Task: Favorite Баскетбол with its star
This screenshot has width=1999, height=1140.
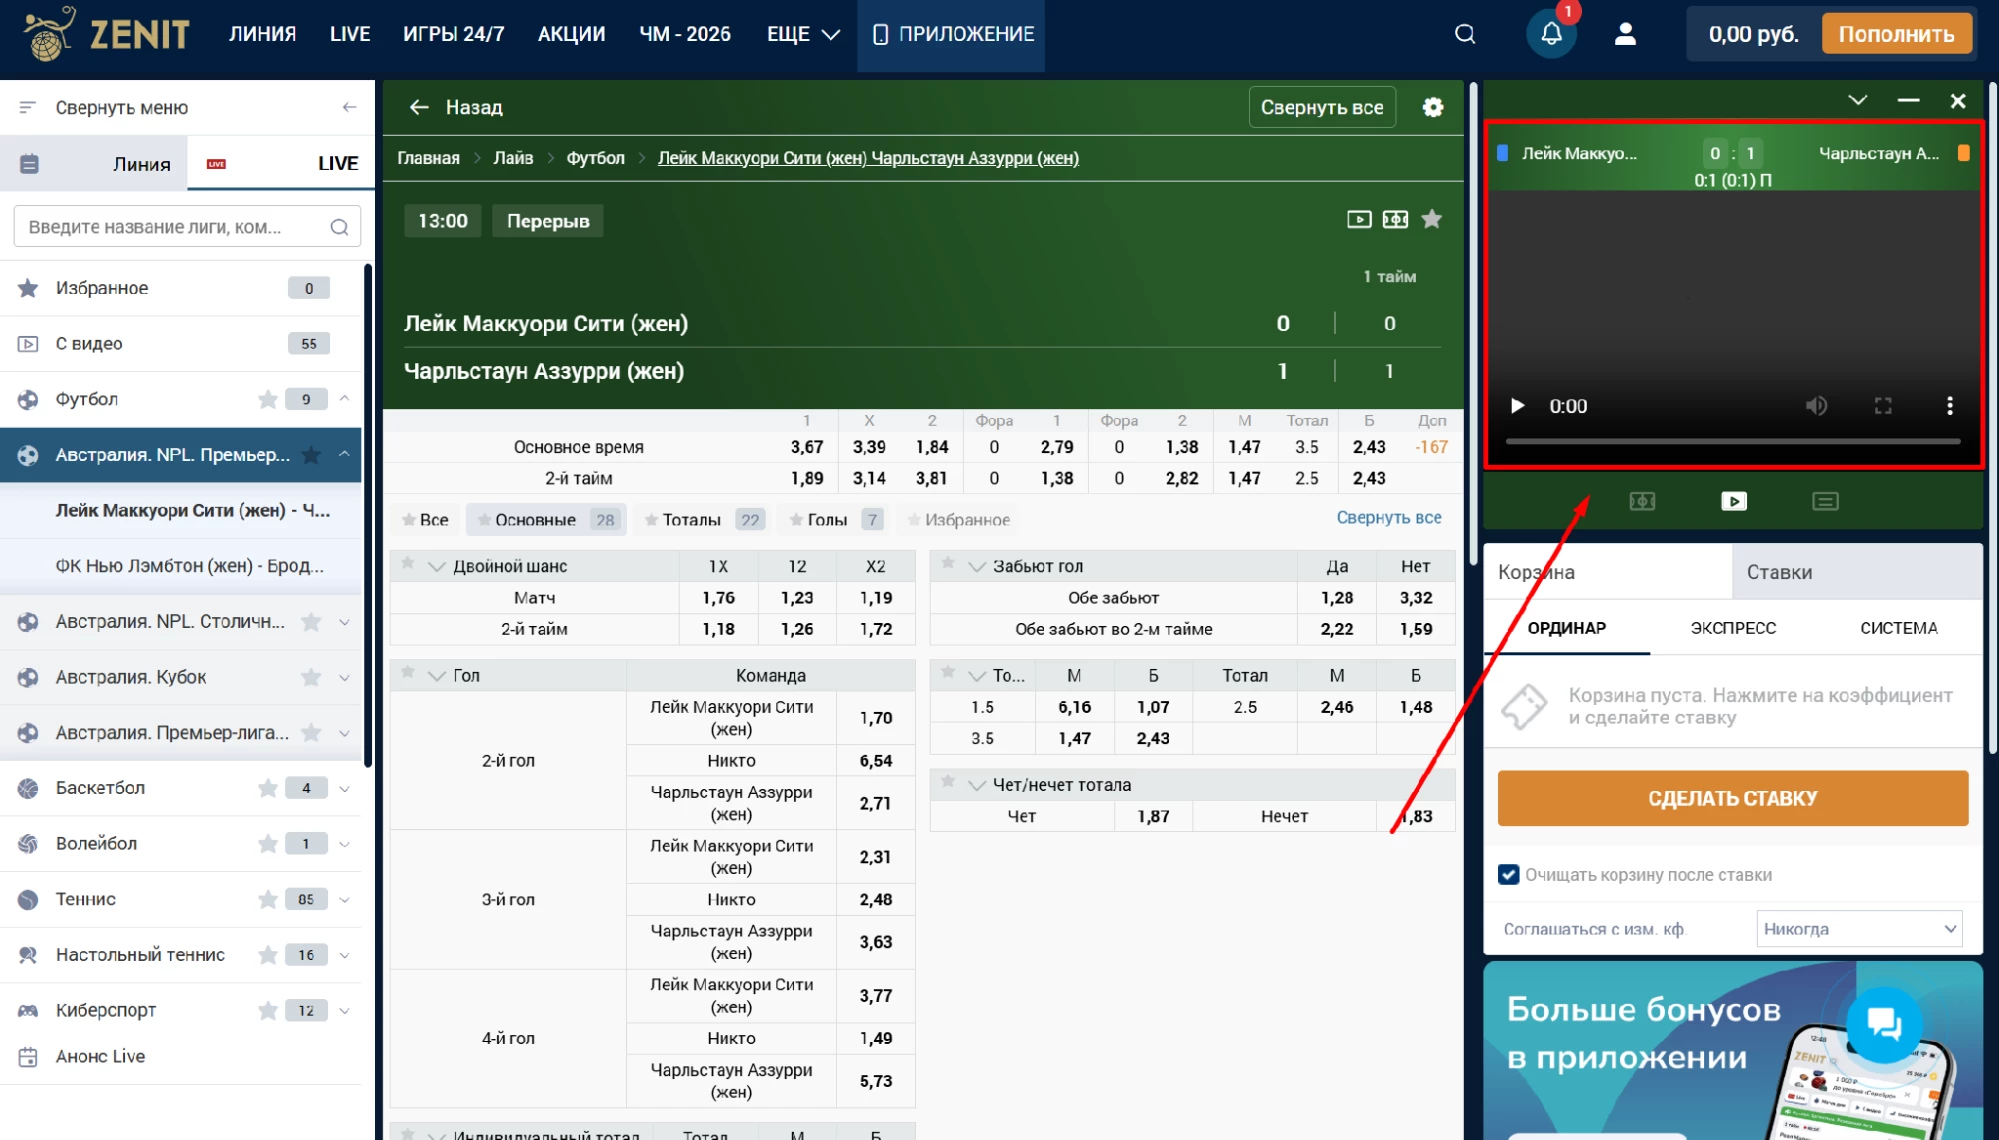Action: tap(268, 788)
